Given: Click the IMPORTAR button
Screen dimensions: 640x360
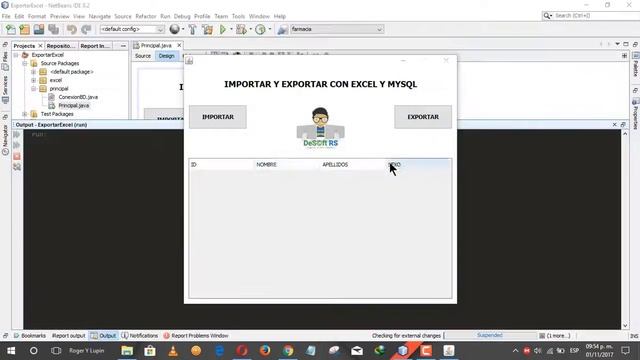Looking at the screenshot, I should tap(218, 117).
